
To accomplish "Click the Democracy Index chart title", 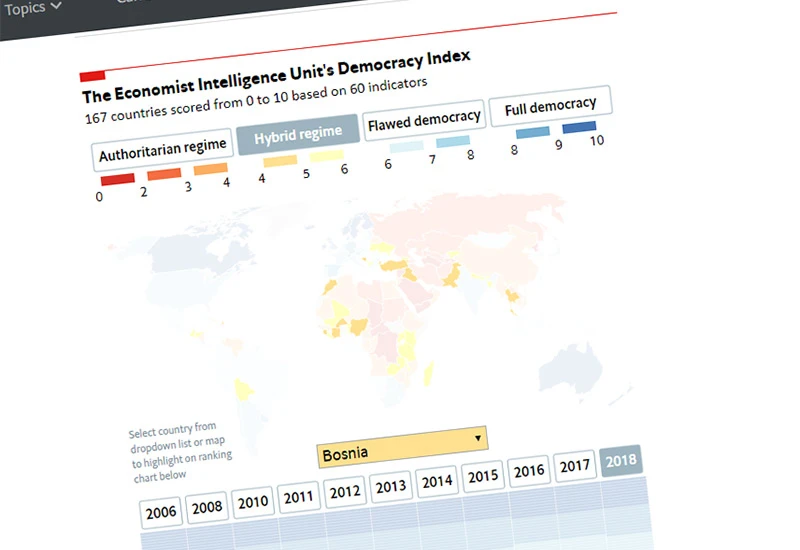I will tap(276, 77).
